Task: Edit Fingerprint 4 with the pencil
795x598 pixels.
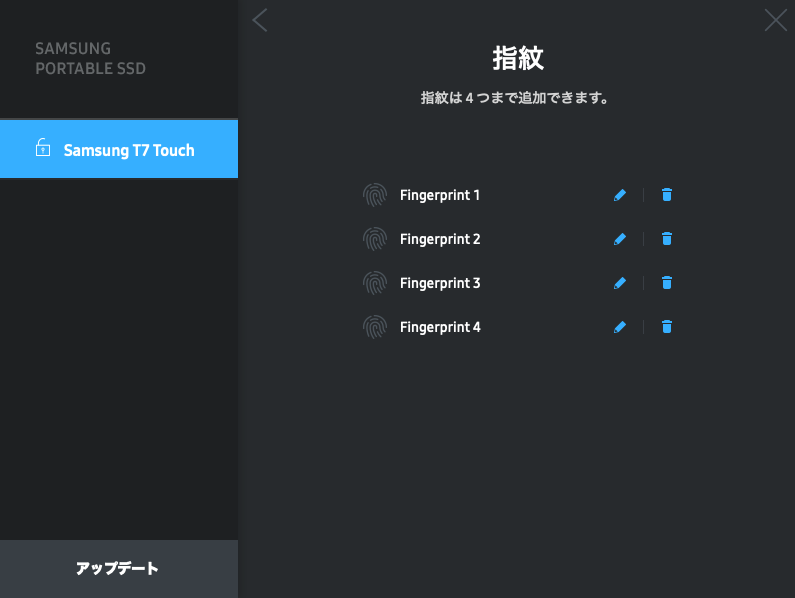Action: (x=620, y=327)
